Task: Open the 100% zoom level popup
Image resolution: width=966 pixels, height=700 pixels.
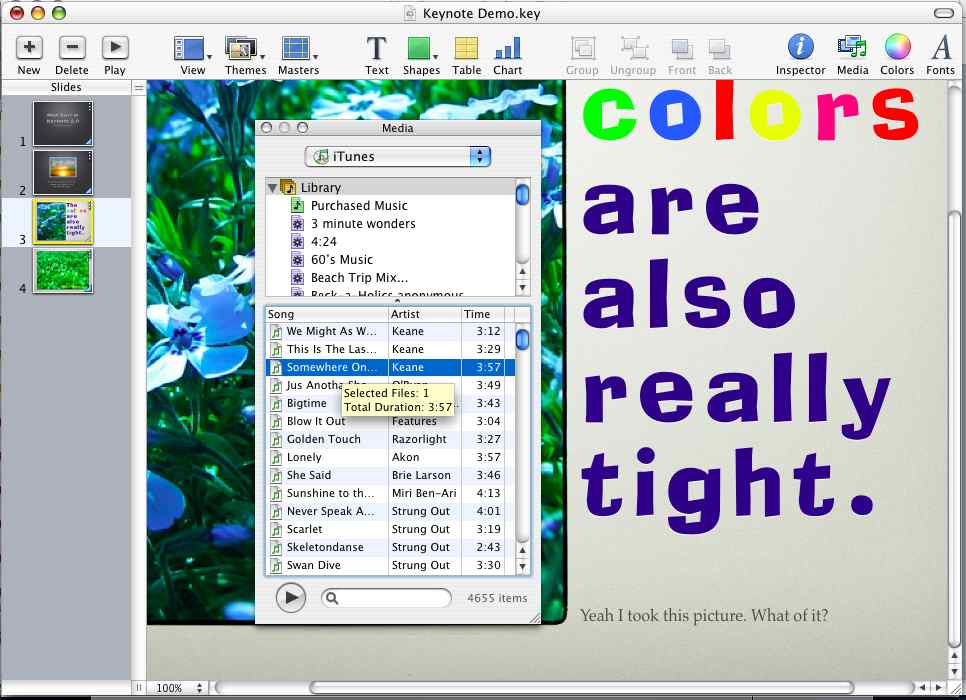Action: [x=179, y=688]
